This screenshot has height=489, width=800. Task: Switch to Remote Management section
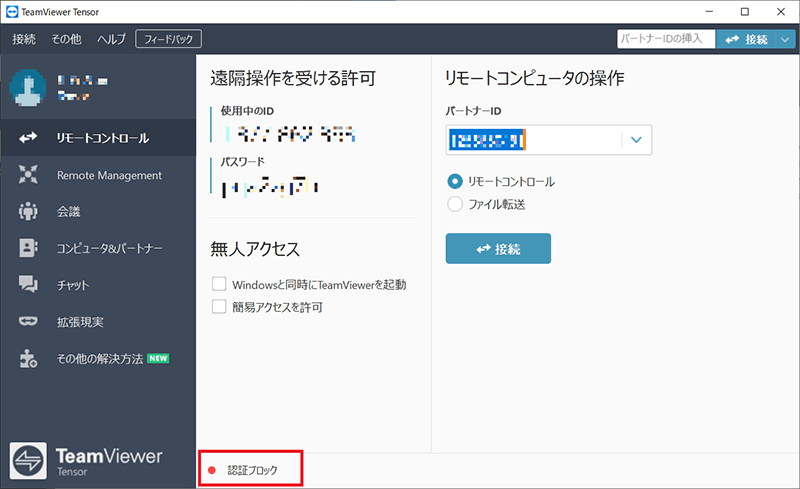(98, 175)
